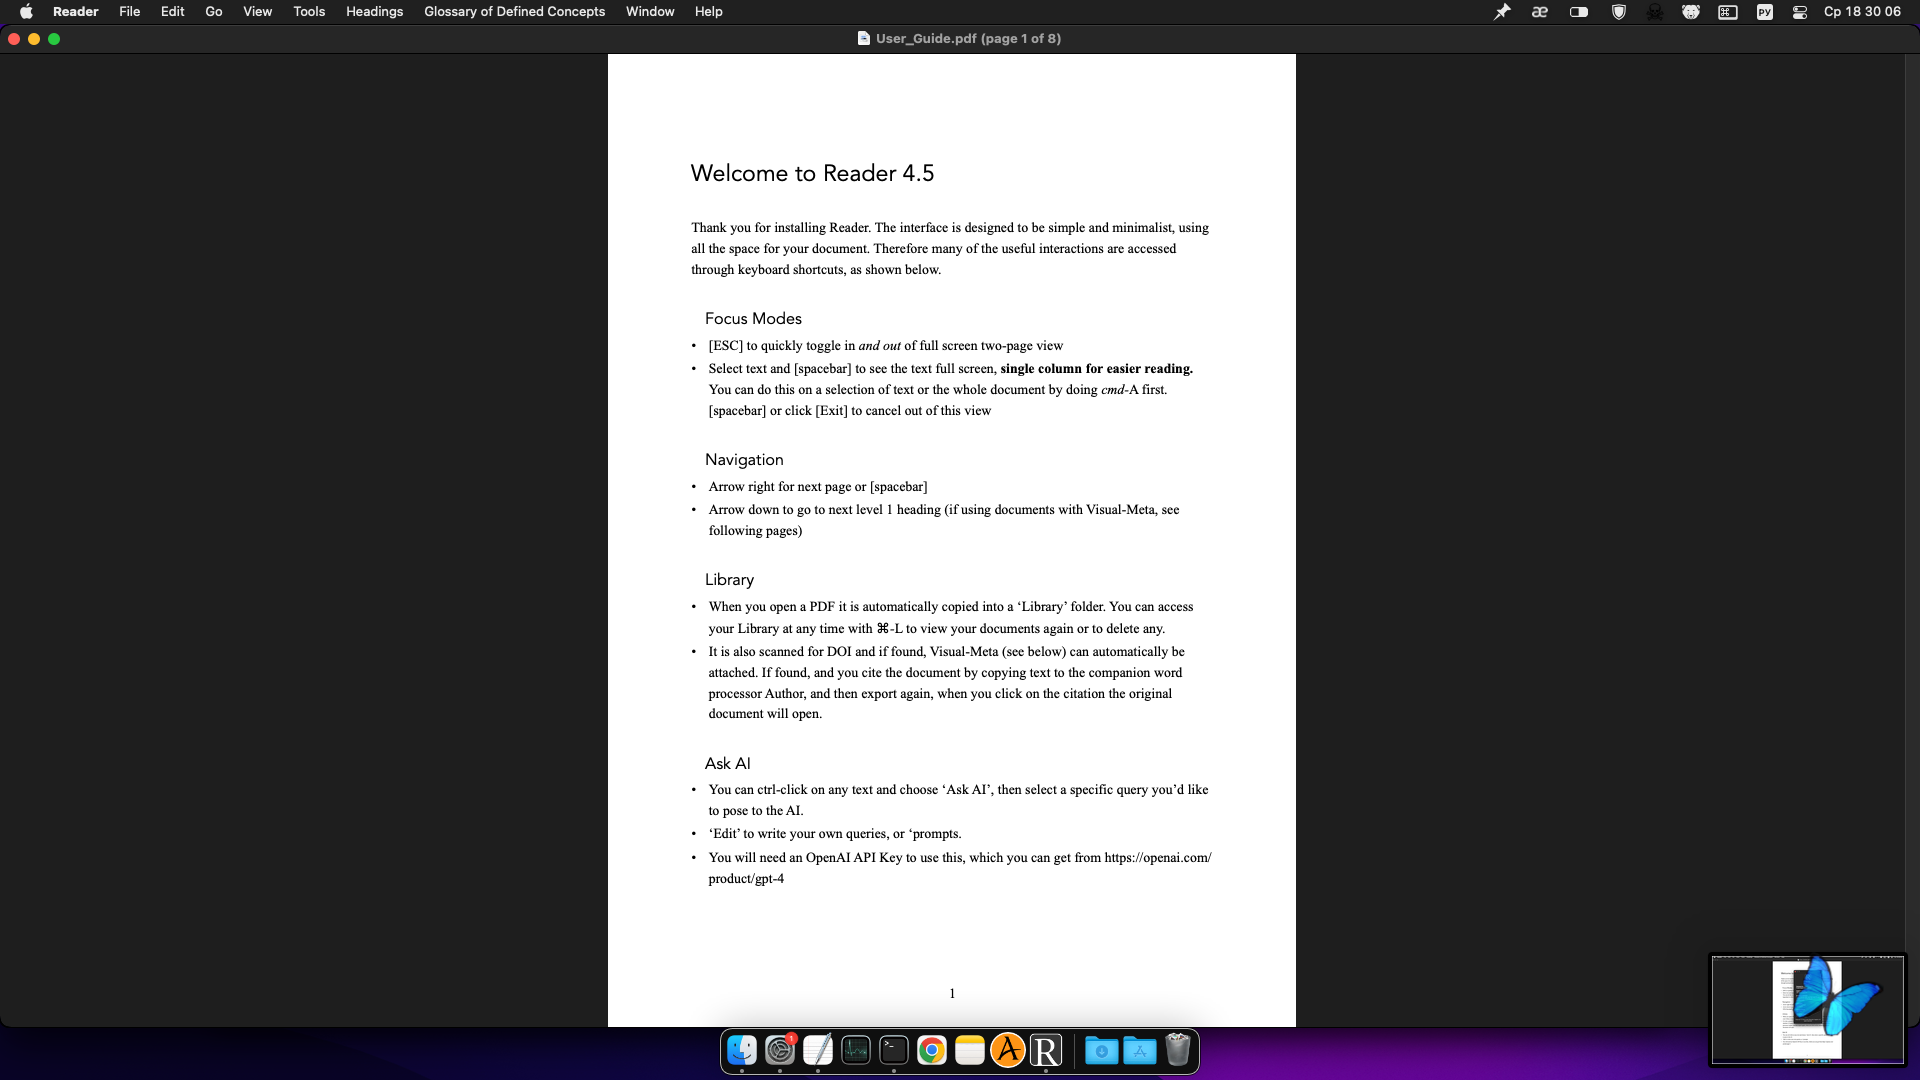Open the Edit menu
Viewport: 1920px width, 1080px height.
[172, 12]
